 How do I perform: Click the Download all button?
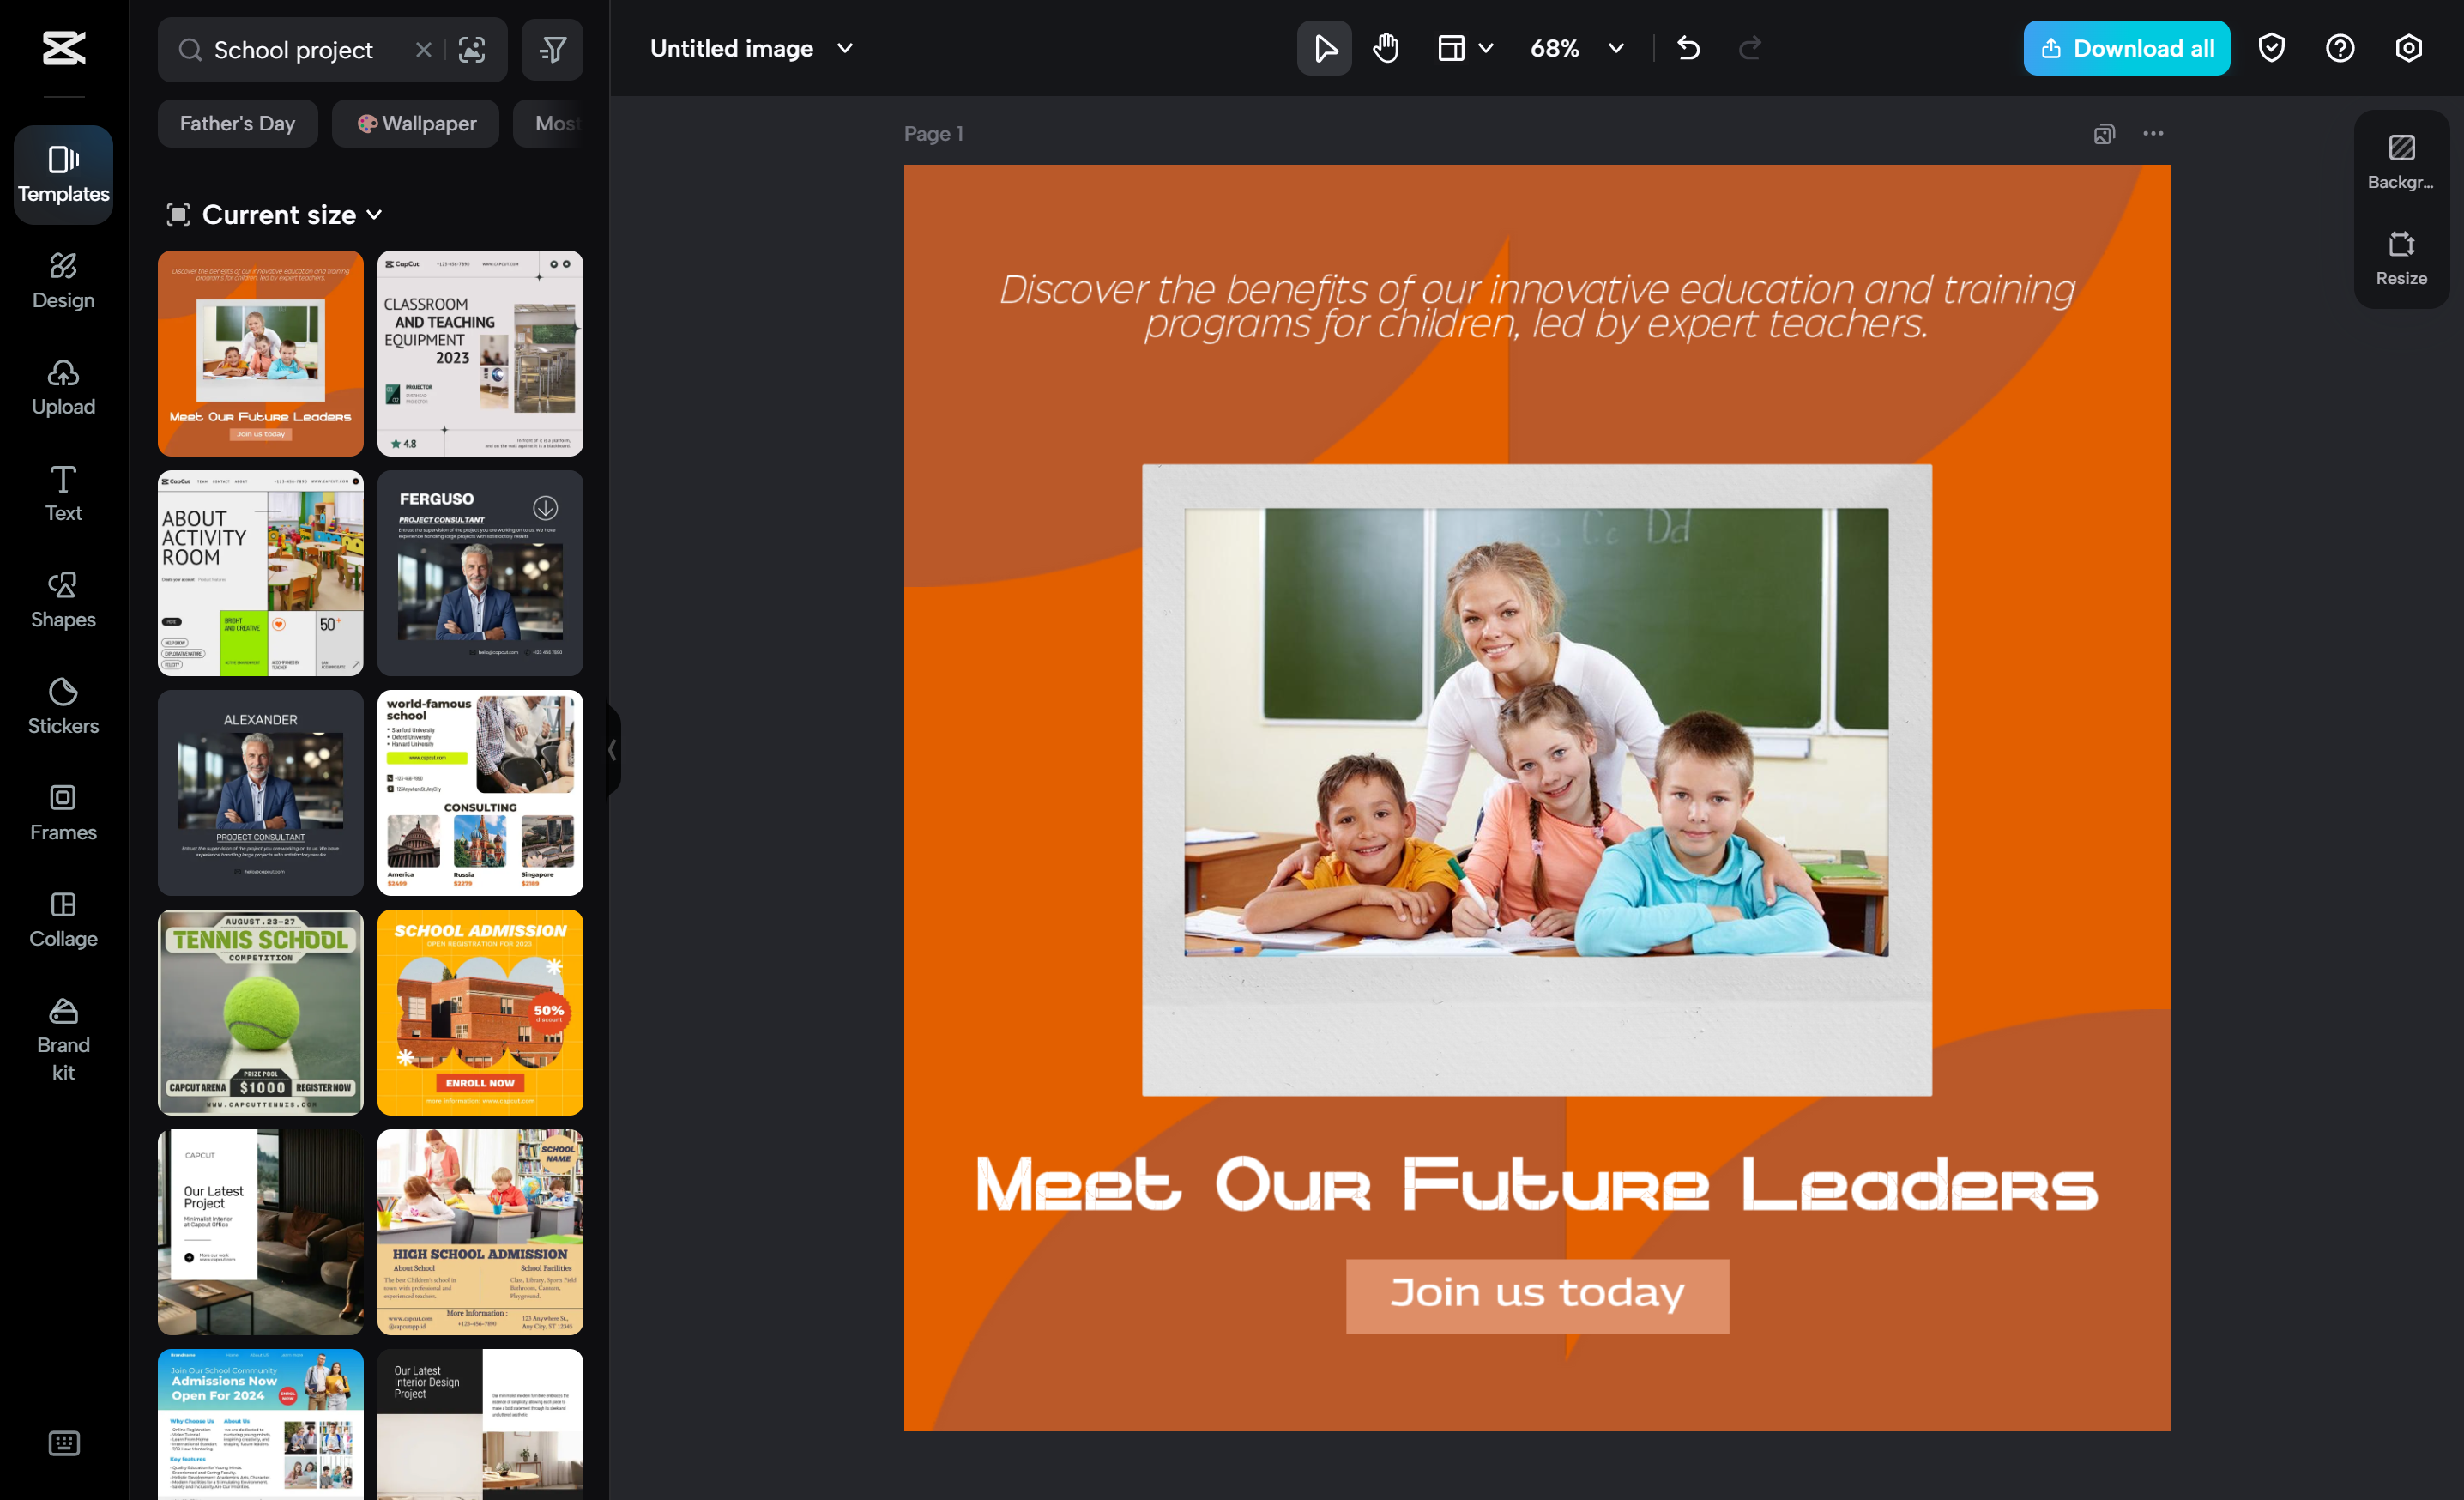[x=2126, y=47]
